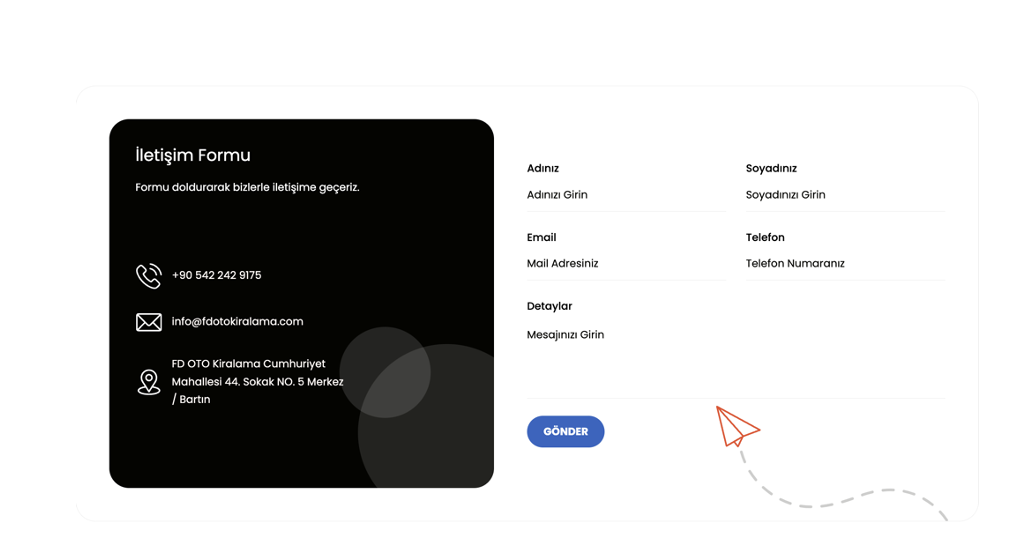The width and height of the screenshot is (1028, 546).
Task: Click the Adınız field label
Action: (x=543, y=168)
